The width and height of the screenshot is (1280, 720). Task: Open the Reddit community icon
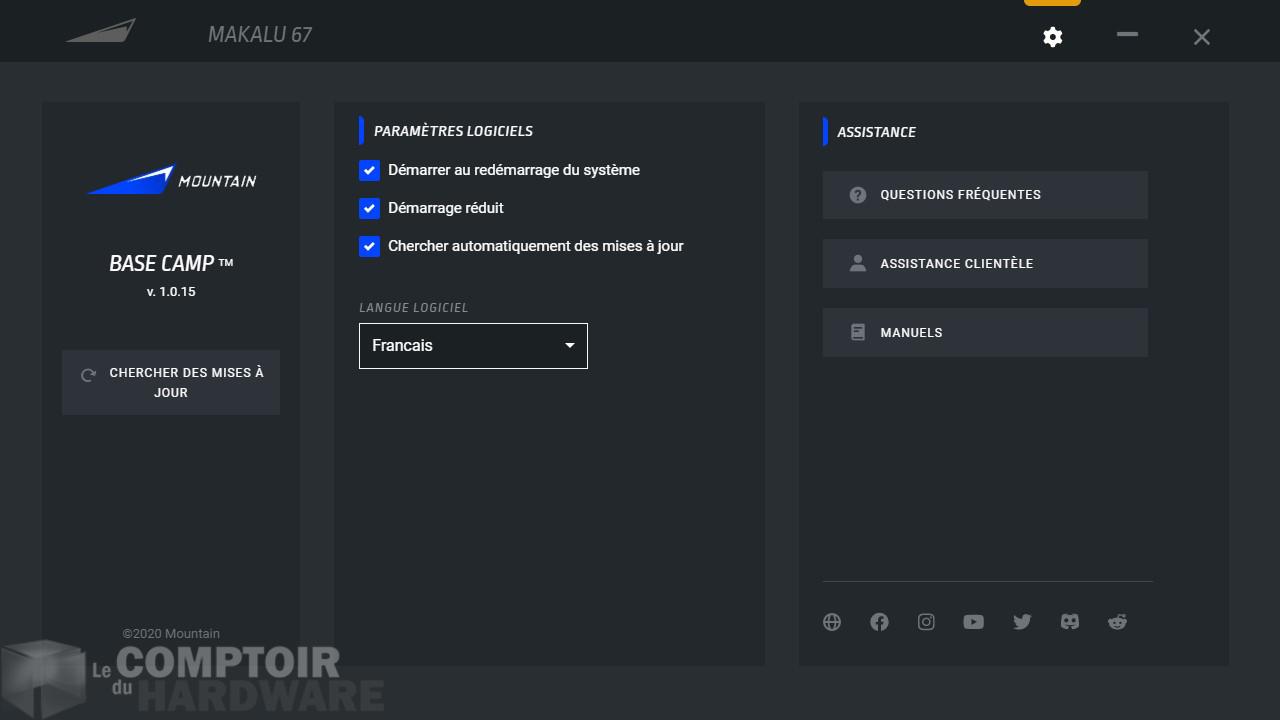[1117, 622]
